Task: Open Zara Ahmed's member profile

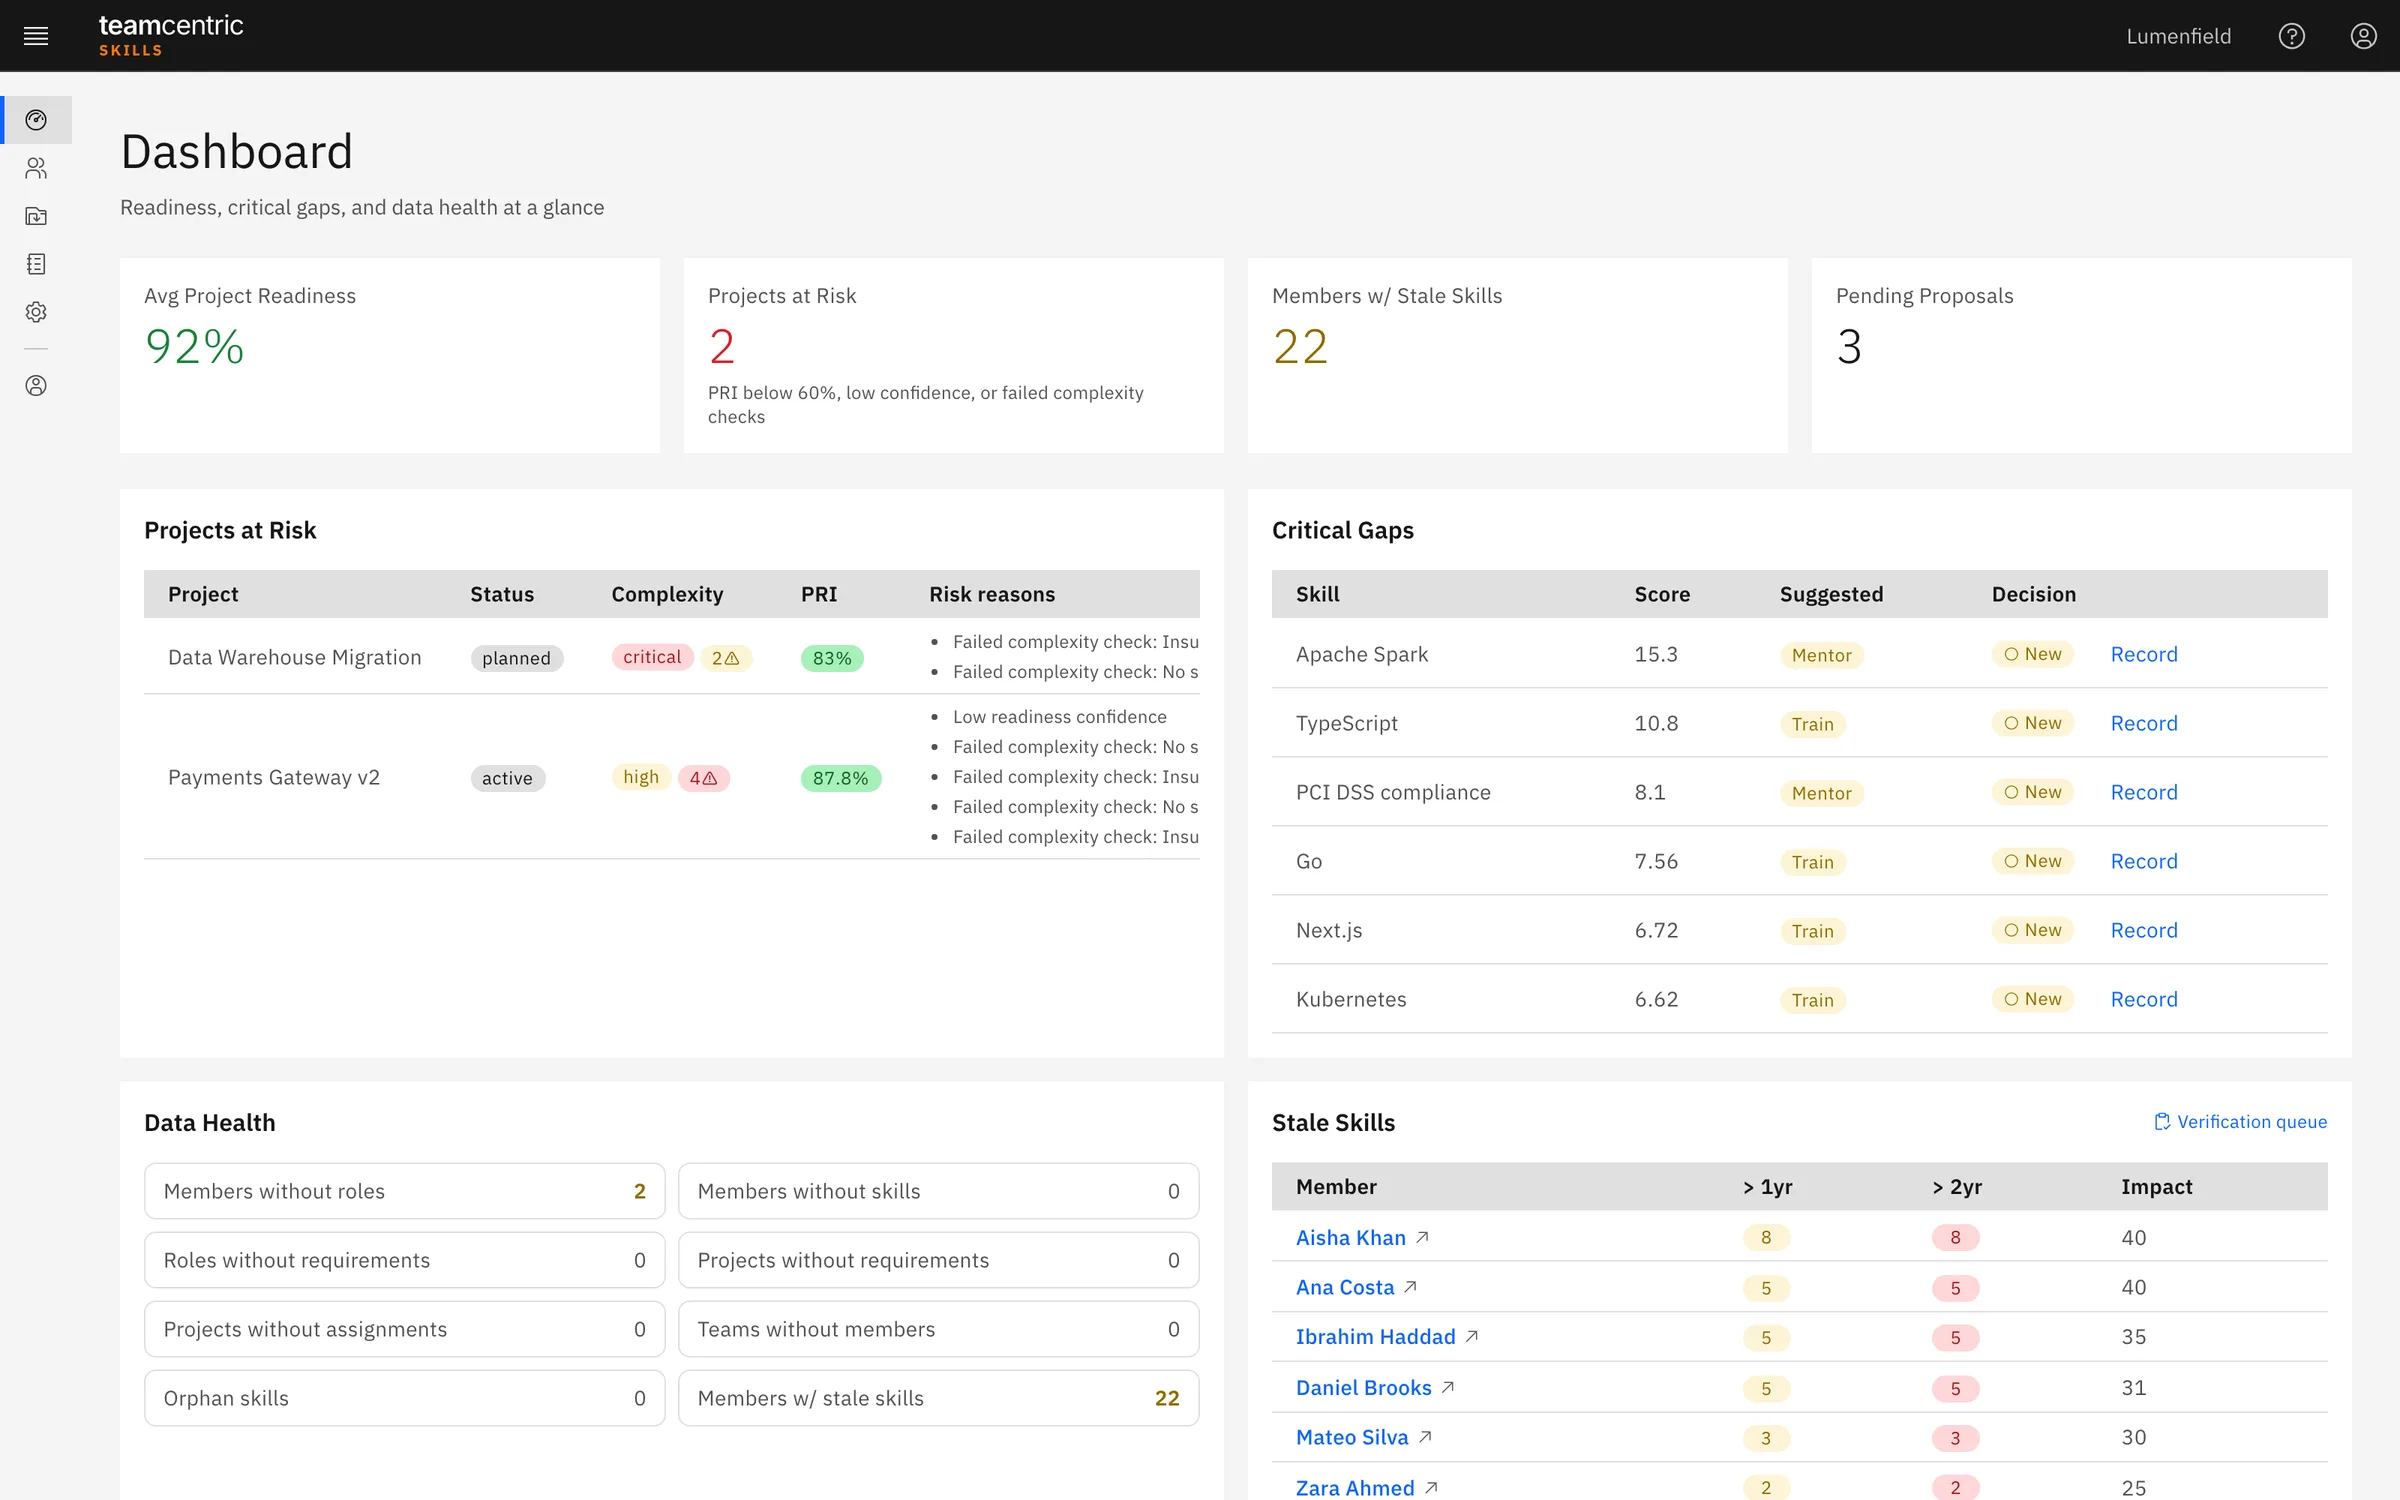Action: [1355, 1488]
